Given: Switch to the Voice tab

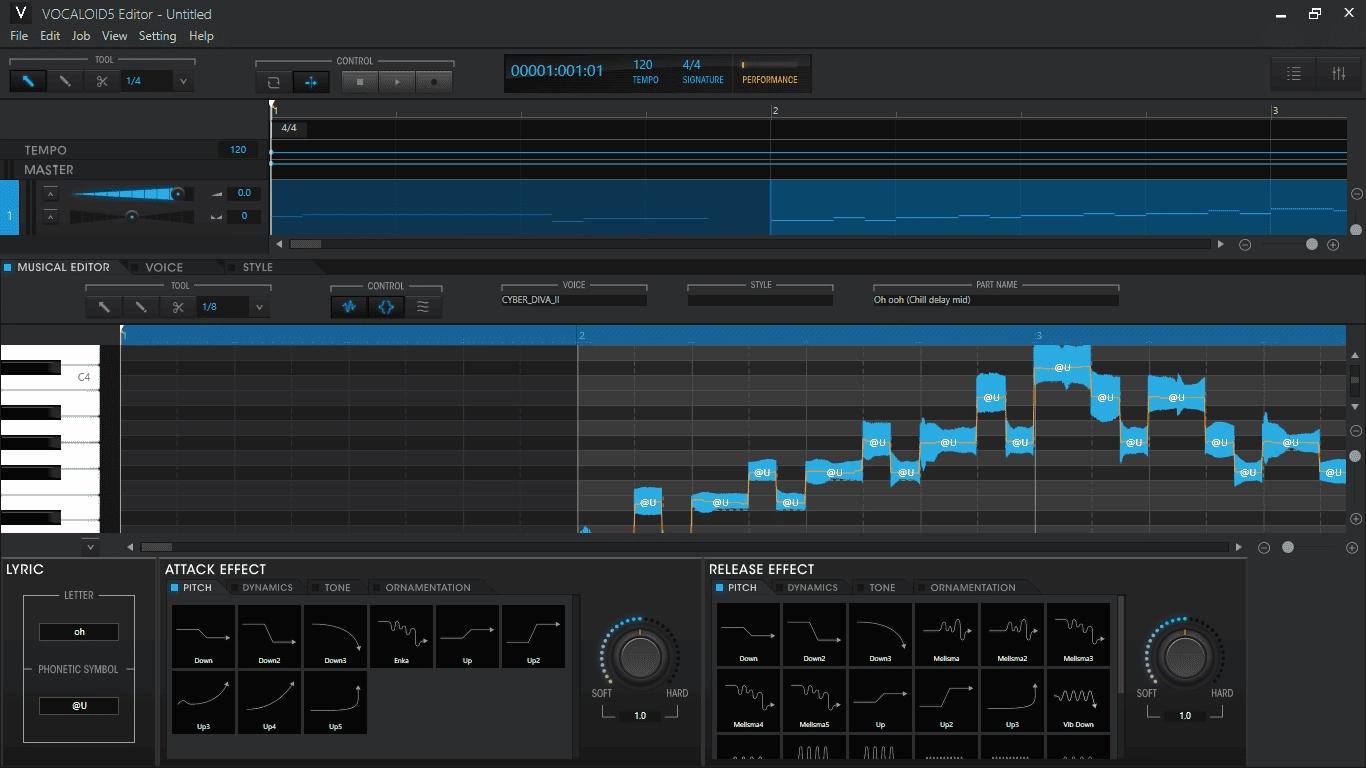Looking at the screenshot, I should click(164, 267).
